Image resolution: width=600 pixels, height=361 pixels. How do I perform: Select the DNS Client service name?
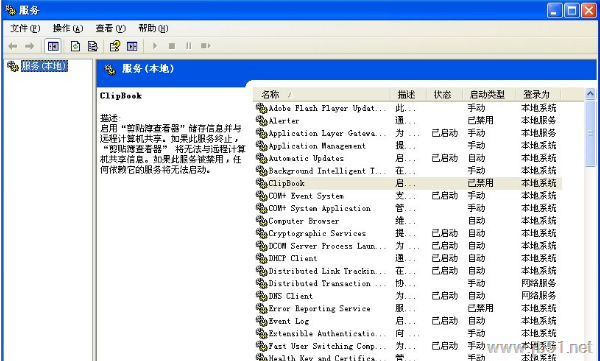(x=290, y=296)
